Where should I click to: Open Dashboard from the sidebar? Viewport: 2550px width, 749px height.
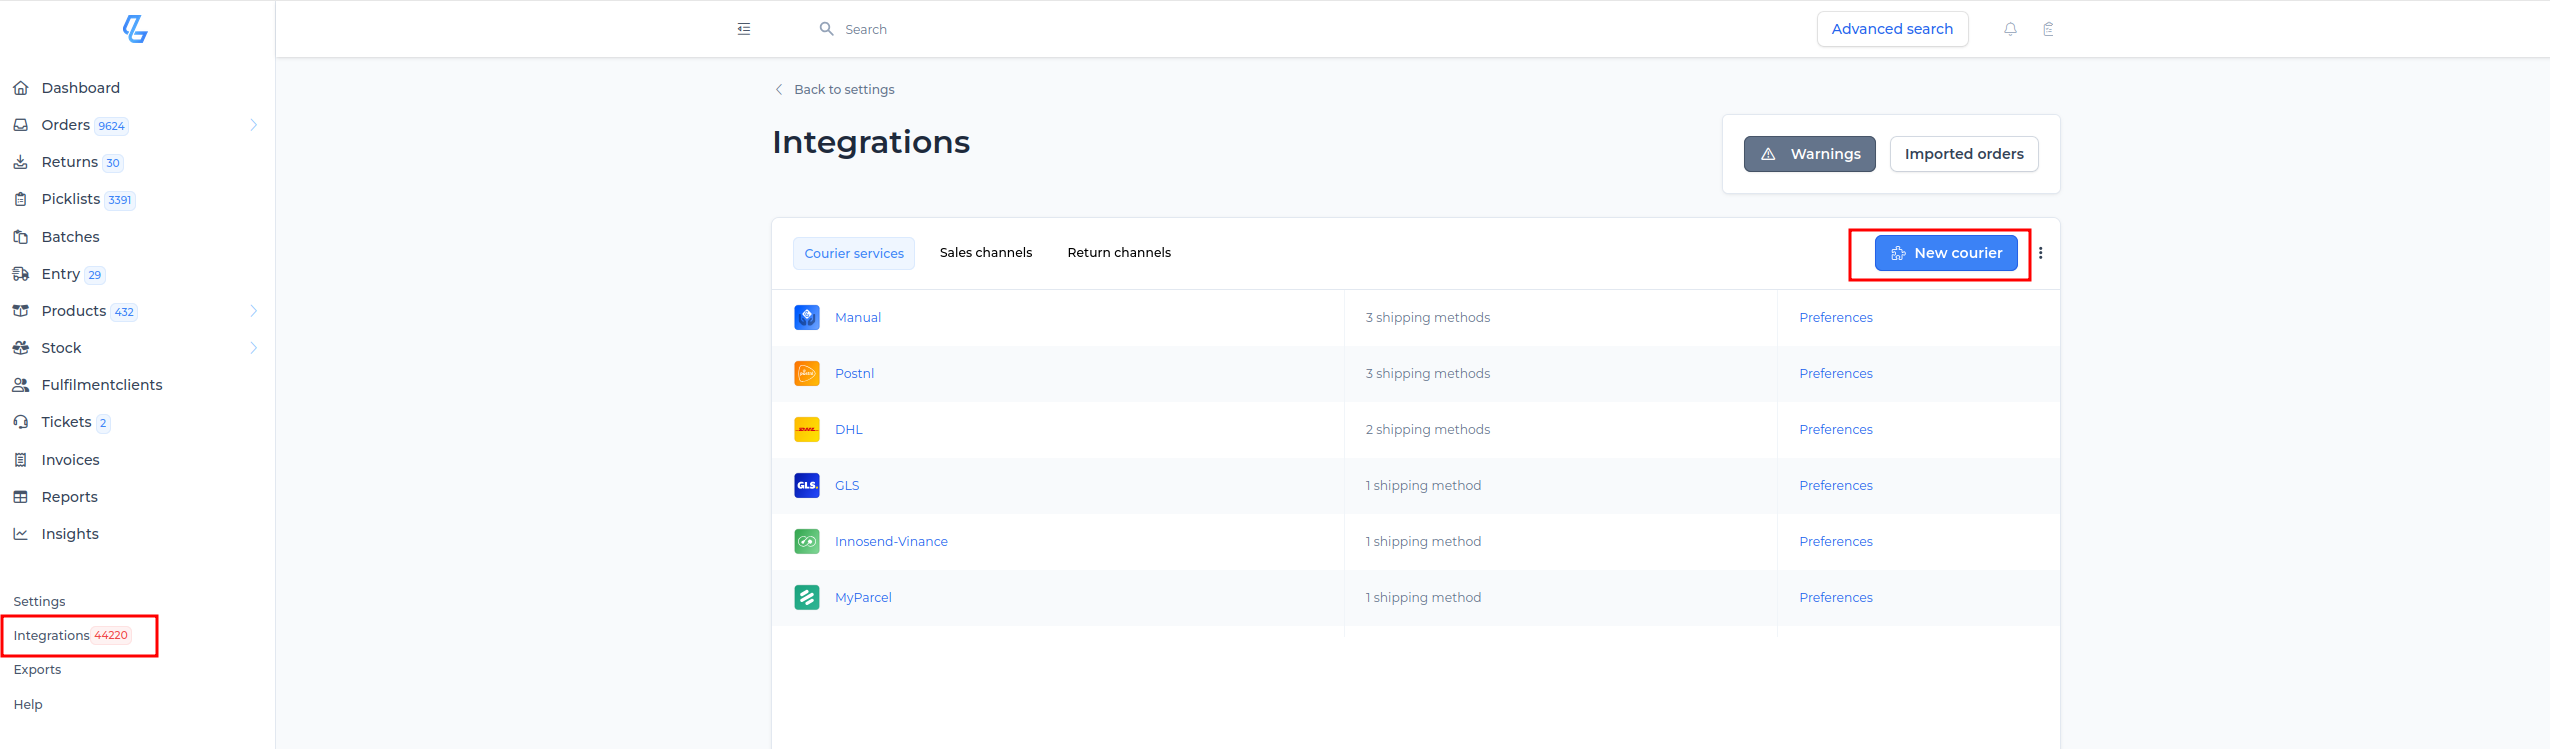pyautogui.click(x=80, y=88)
